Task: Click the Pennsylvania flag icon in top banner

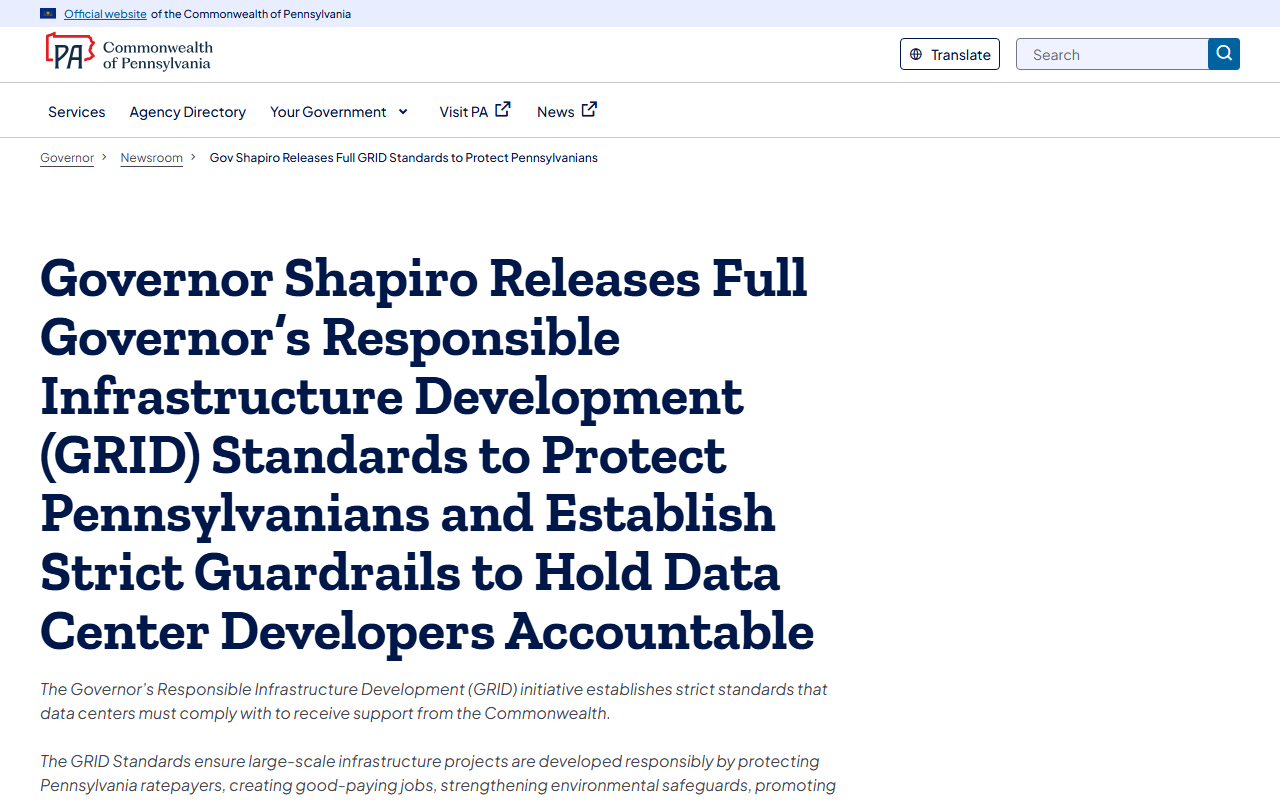Action: [x=48, y=14]
